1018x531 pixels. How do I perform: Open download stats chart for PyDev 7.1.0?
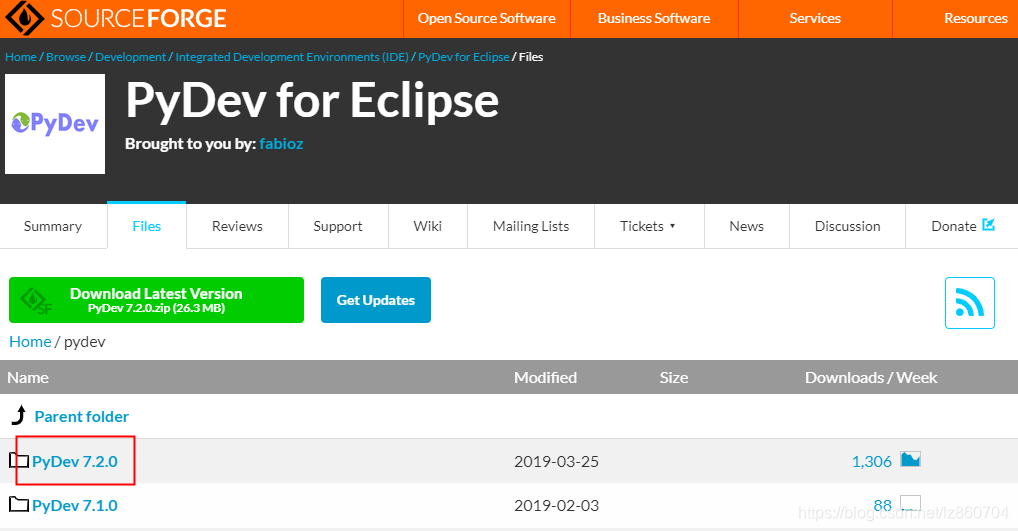coord(910,503)
